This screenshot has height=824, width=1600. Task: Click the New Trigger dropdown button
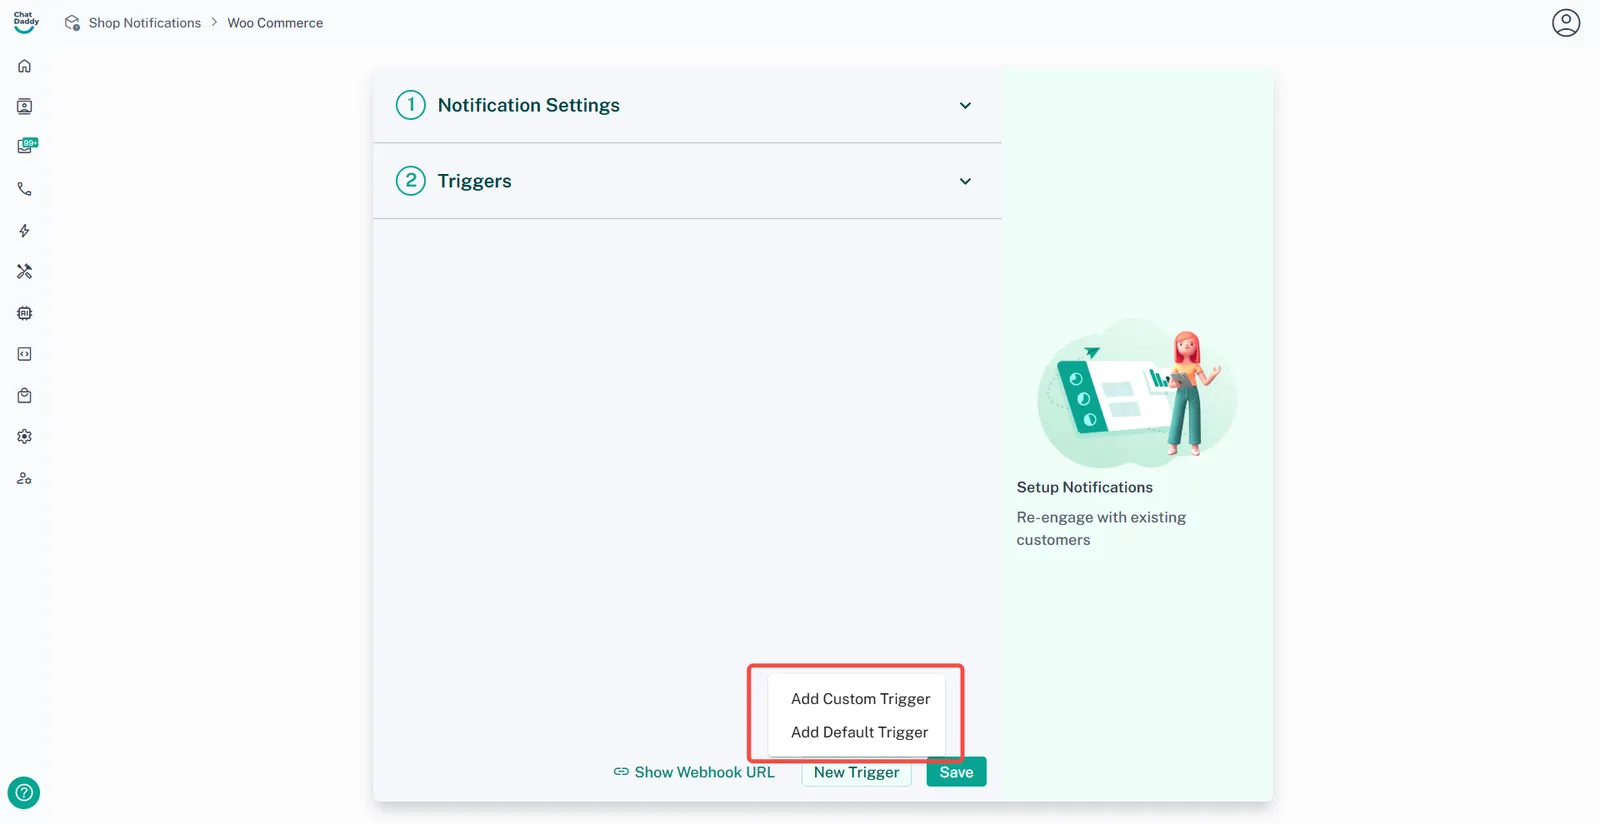pos(856,772)
